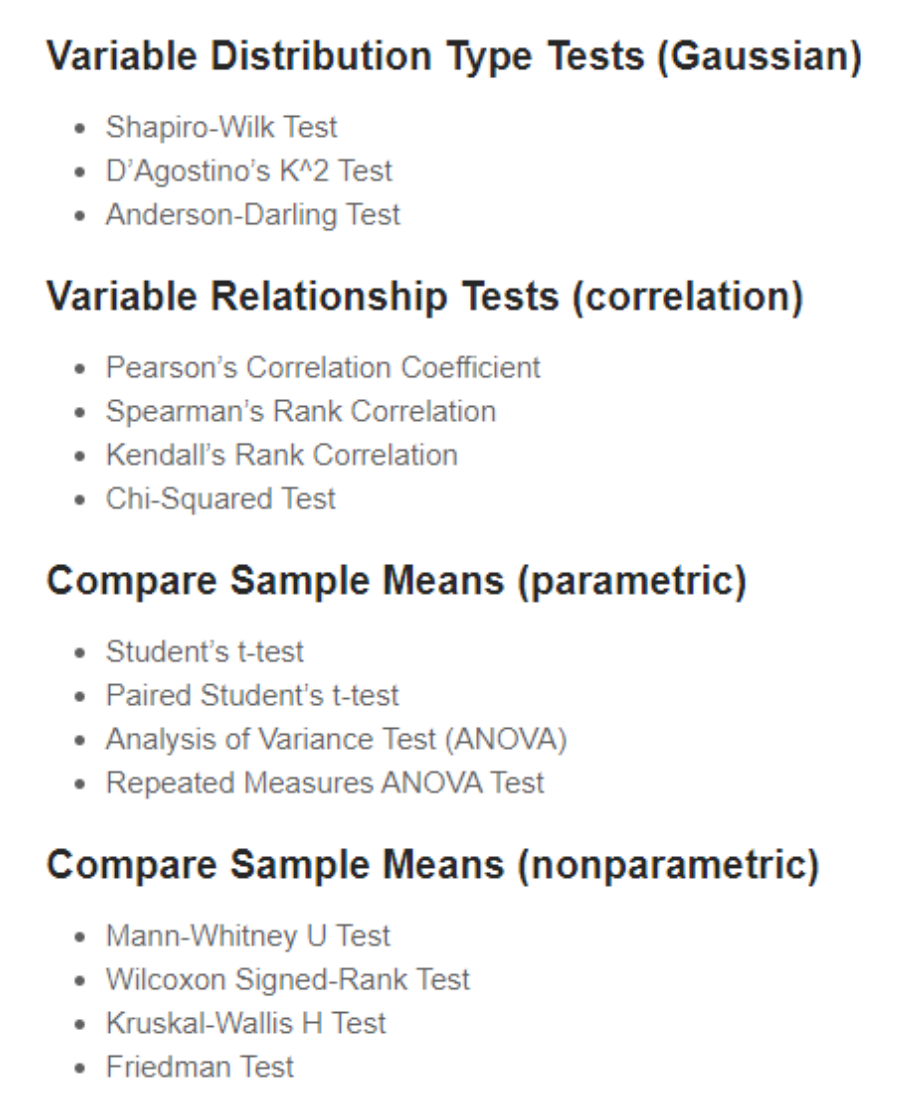The height and width of the screenshot is (1110, 910).
Task: Click the Variable Distribution Type Tests heading
Action: coord(454,57)
